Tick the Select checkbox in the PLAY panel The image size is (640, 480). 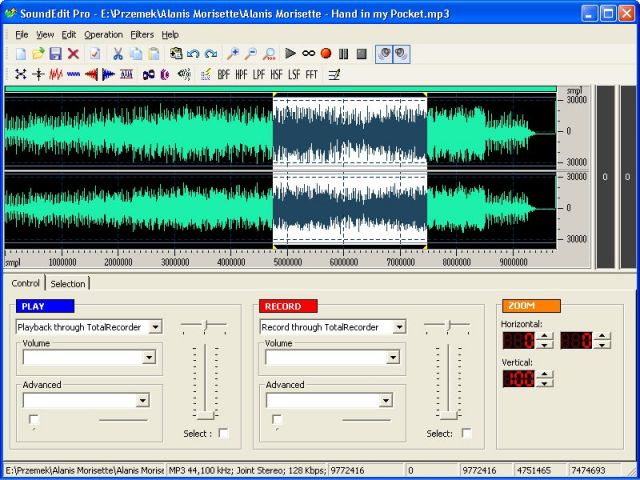(x=223, y=433)
